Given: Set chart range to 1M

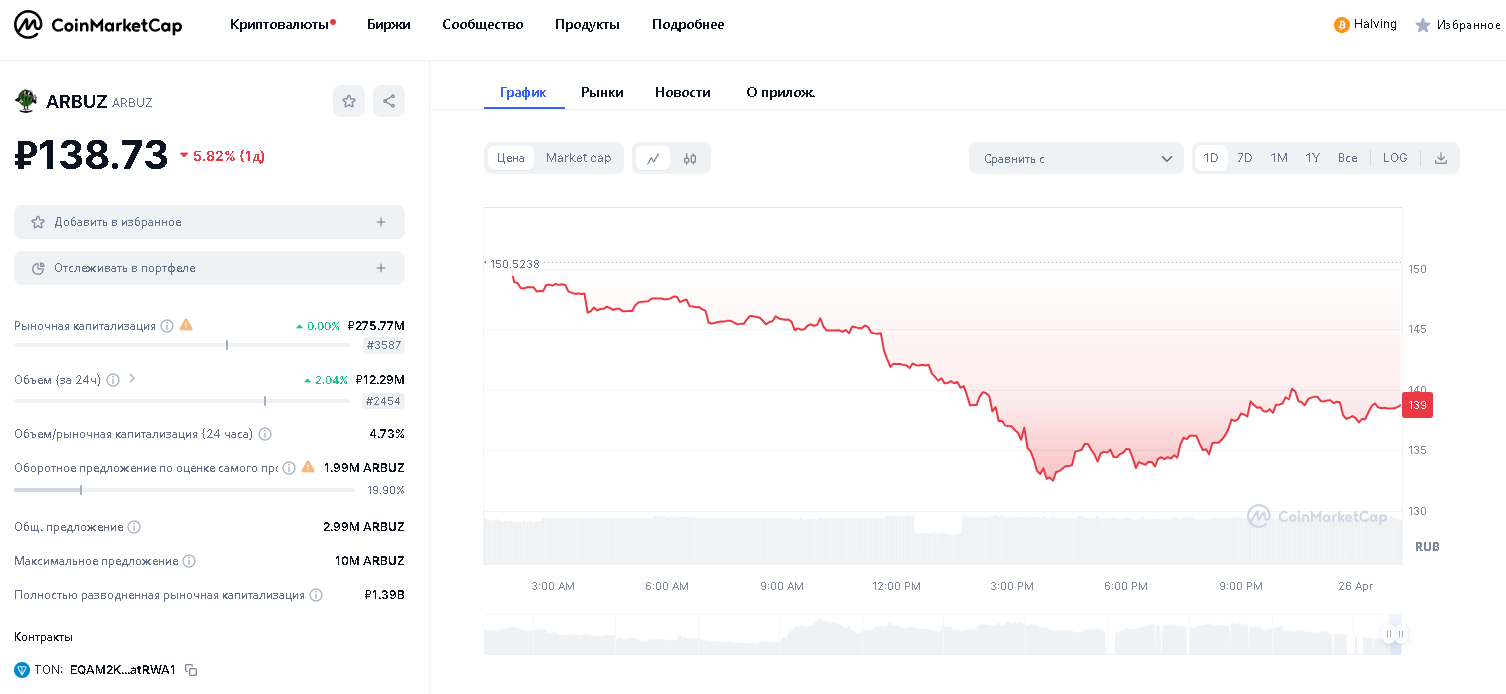Looking at the screenshot, I should point(1279,158).
